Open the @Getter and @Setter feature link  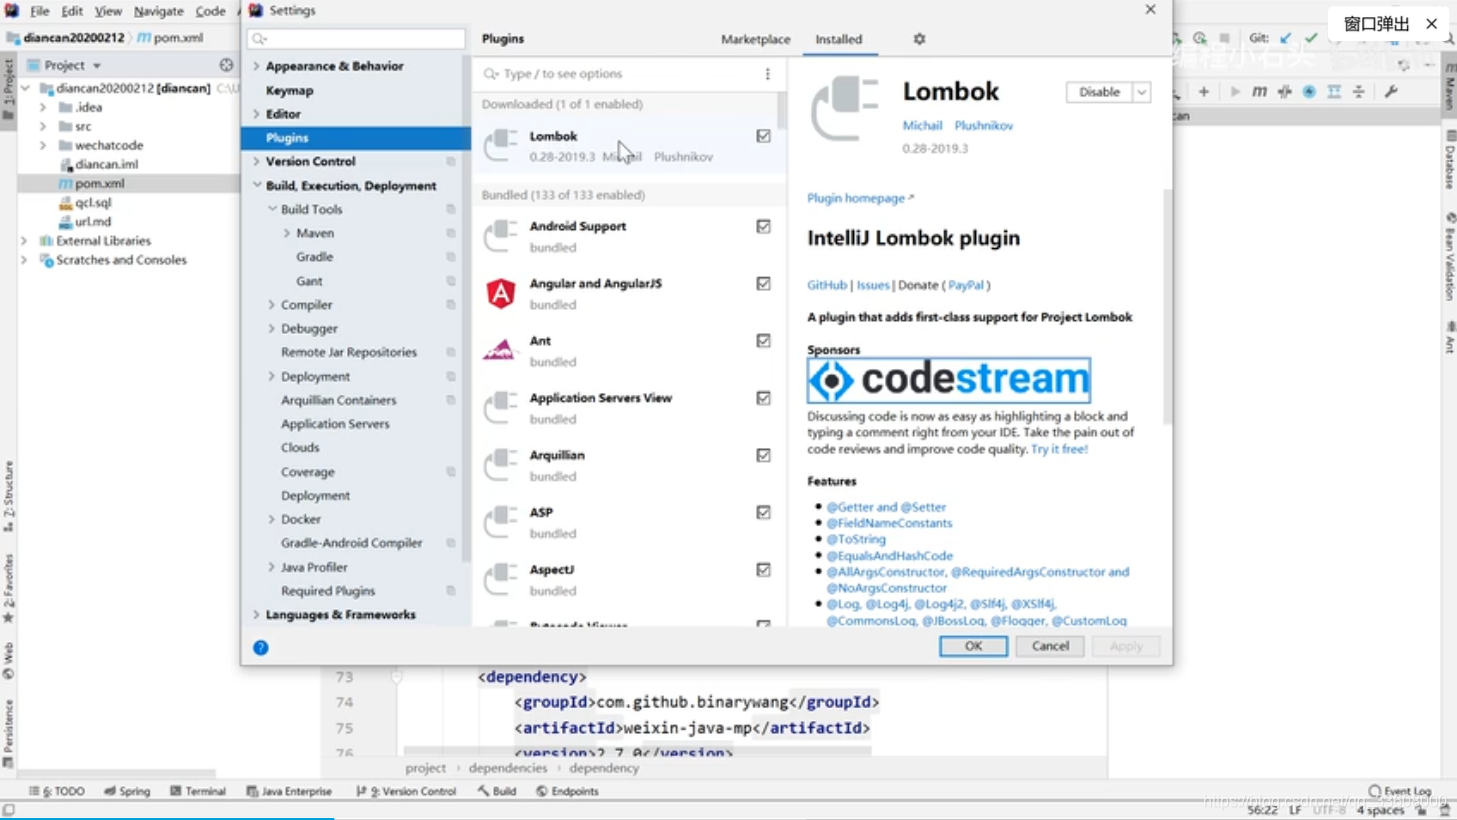point(886,507)
